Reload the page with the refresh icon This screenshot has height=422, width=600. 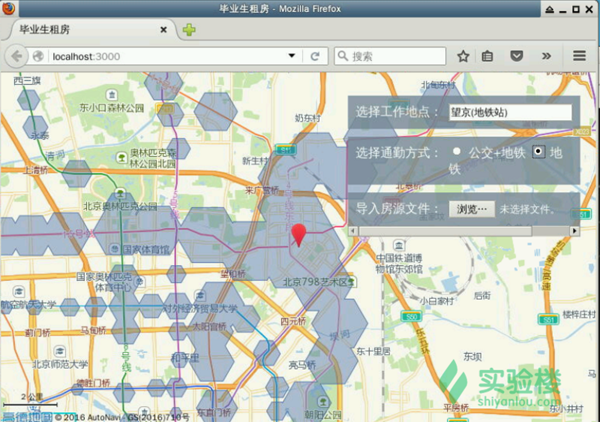point(315,57)
